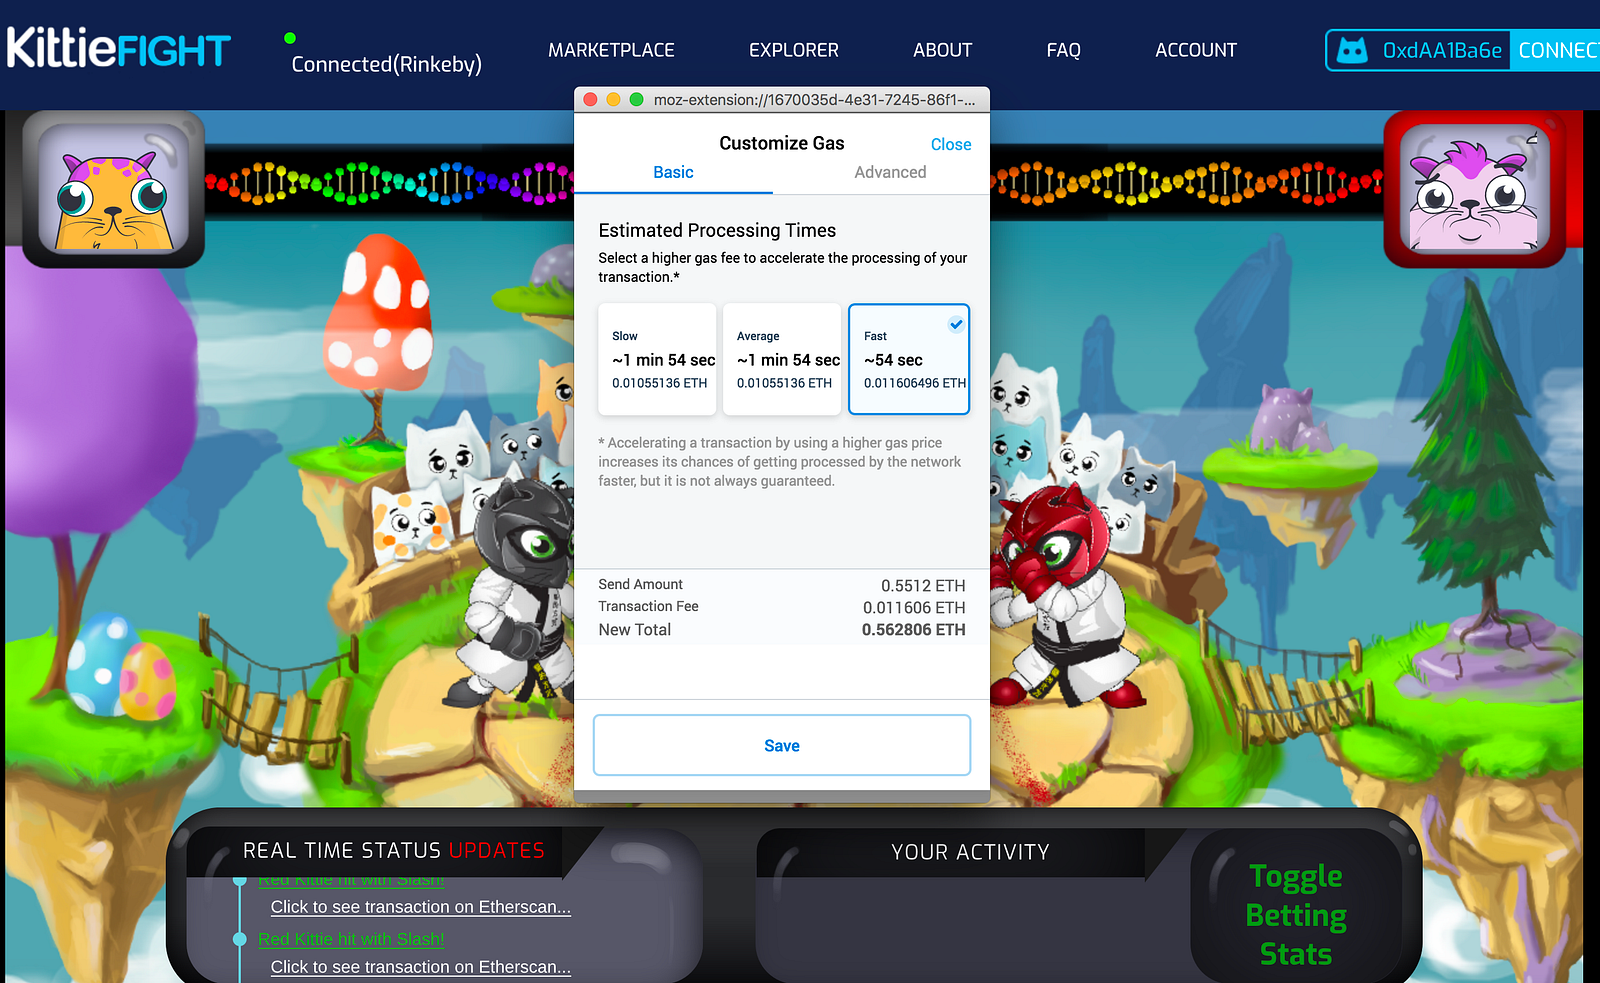Image resolution: width=1600 pixels, height=983 pixels.
Task: Open the ACCOUNT page
Action: point(1196,50)
